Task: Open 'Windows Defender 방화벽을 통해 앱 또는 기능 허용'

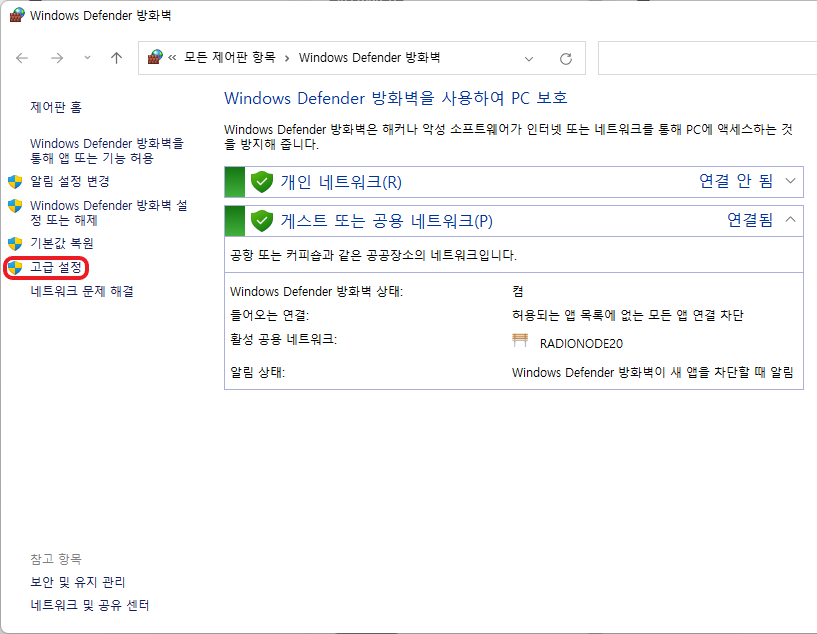Action: (x=107, y=151)
